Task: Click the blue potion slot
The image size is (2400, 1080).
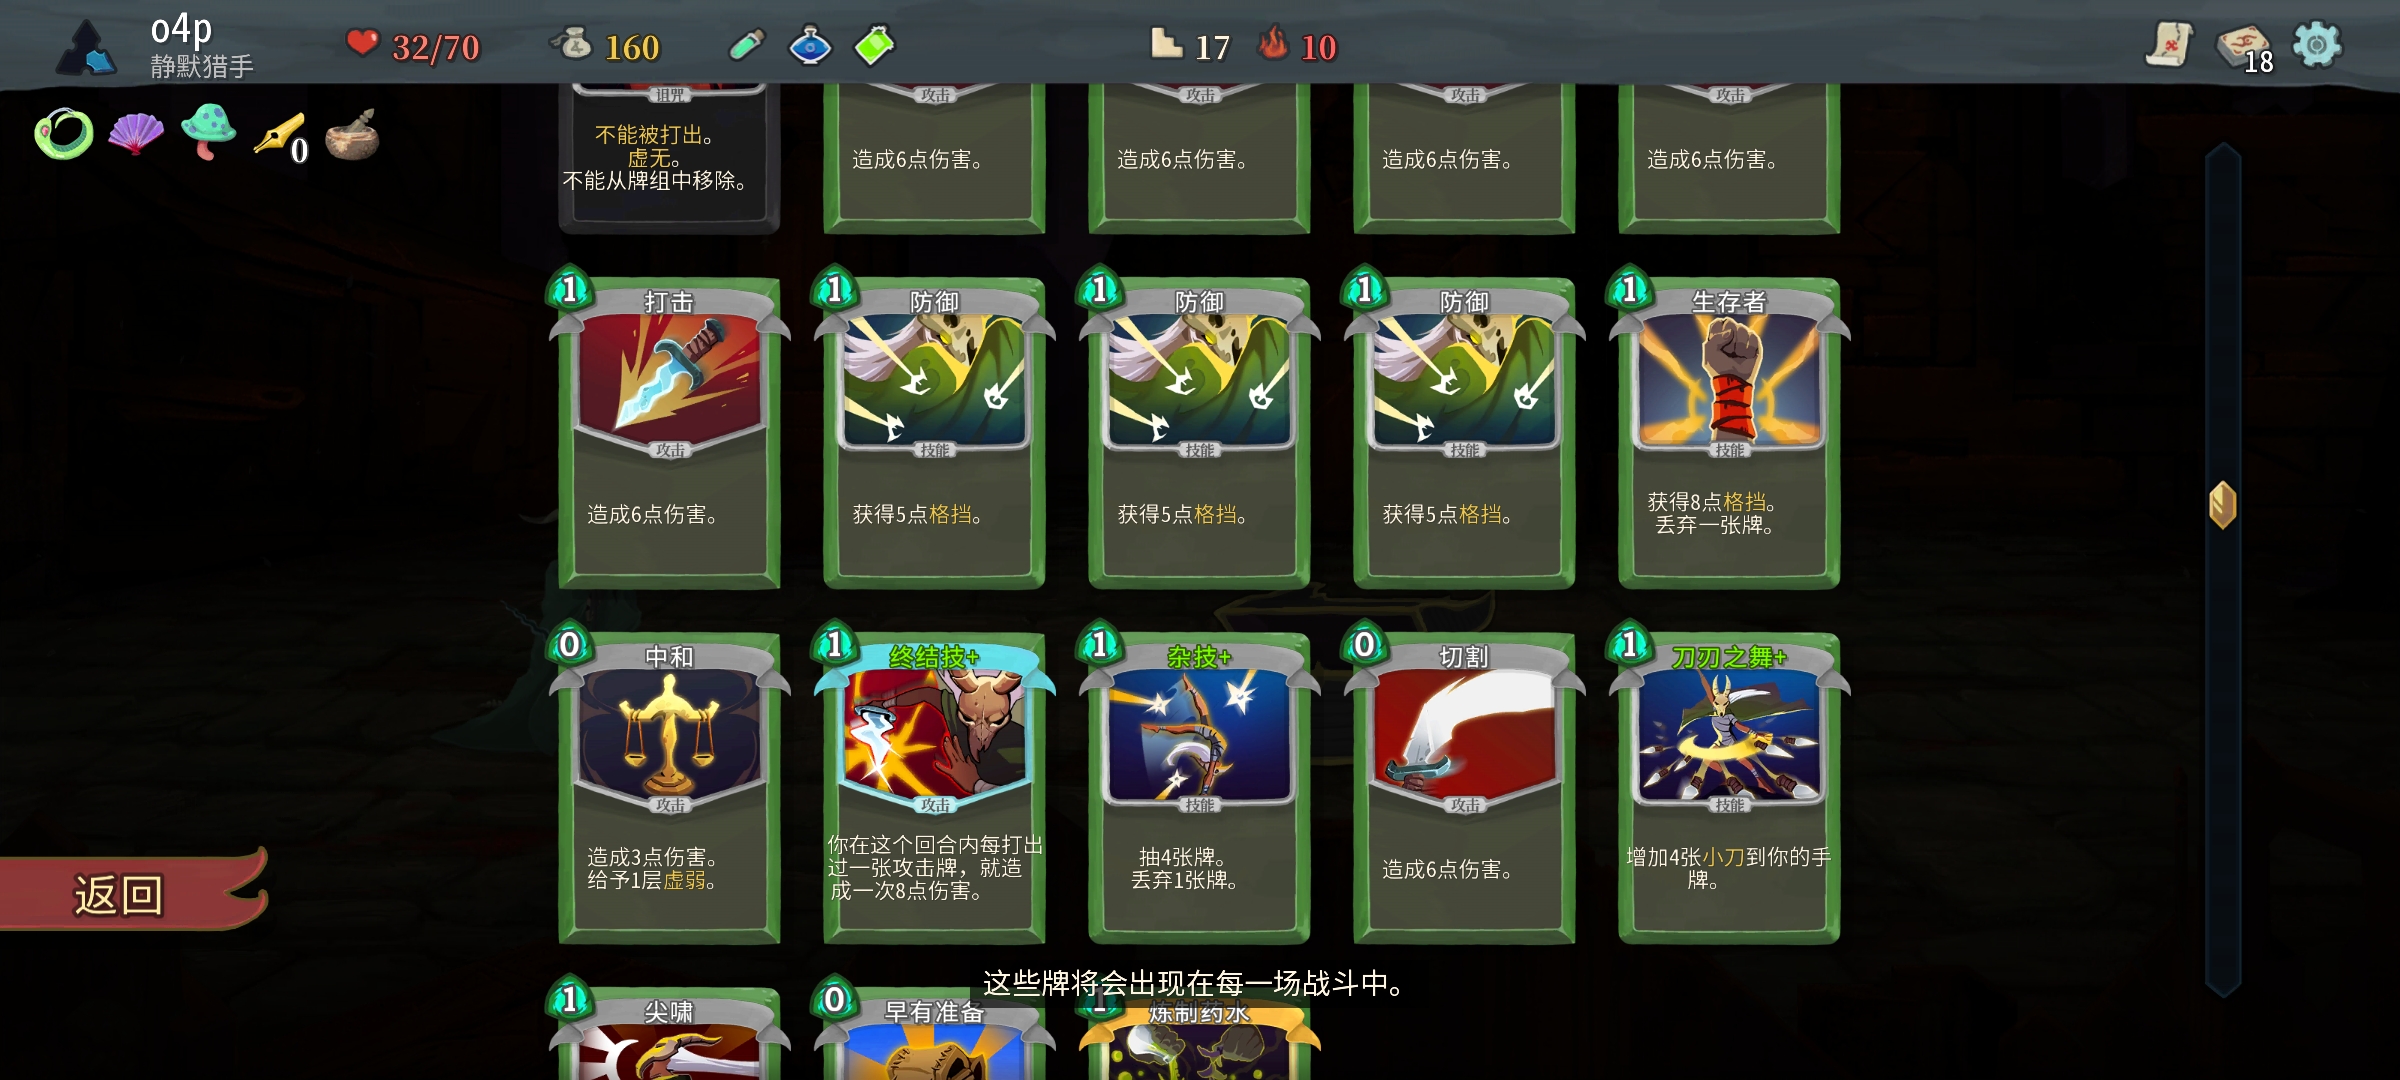Action: click(810, 46)
